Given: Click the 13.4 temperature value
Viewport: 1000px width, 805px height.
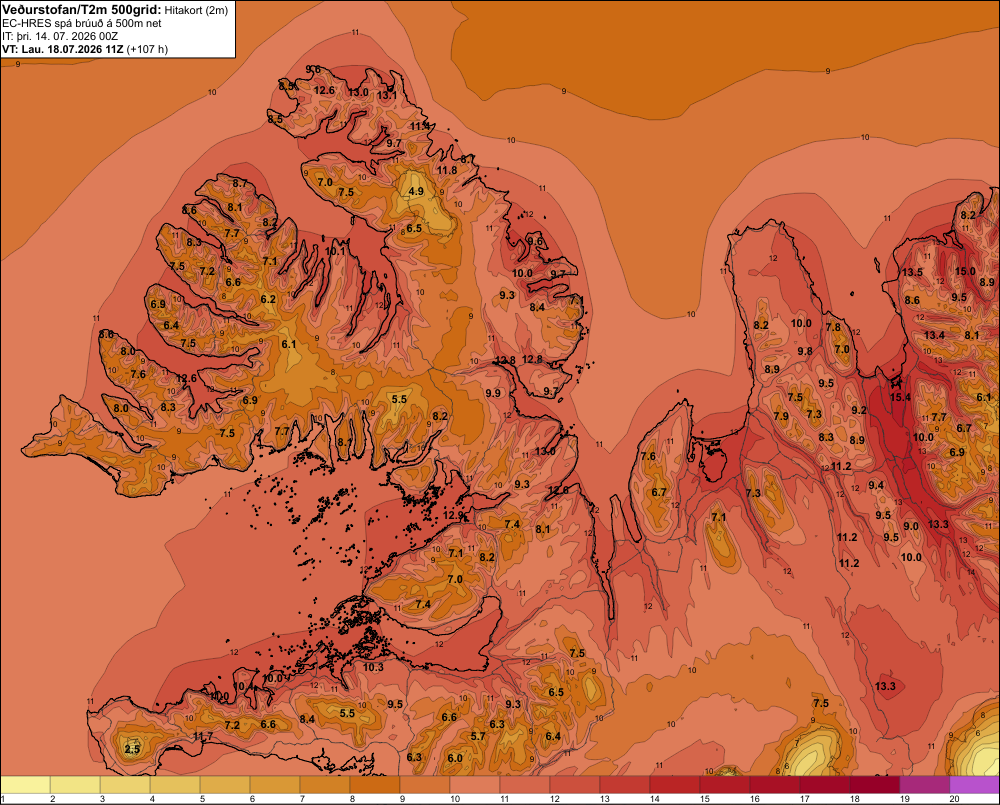Looking at the screenshot, I should pos(934,335).
